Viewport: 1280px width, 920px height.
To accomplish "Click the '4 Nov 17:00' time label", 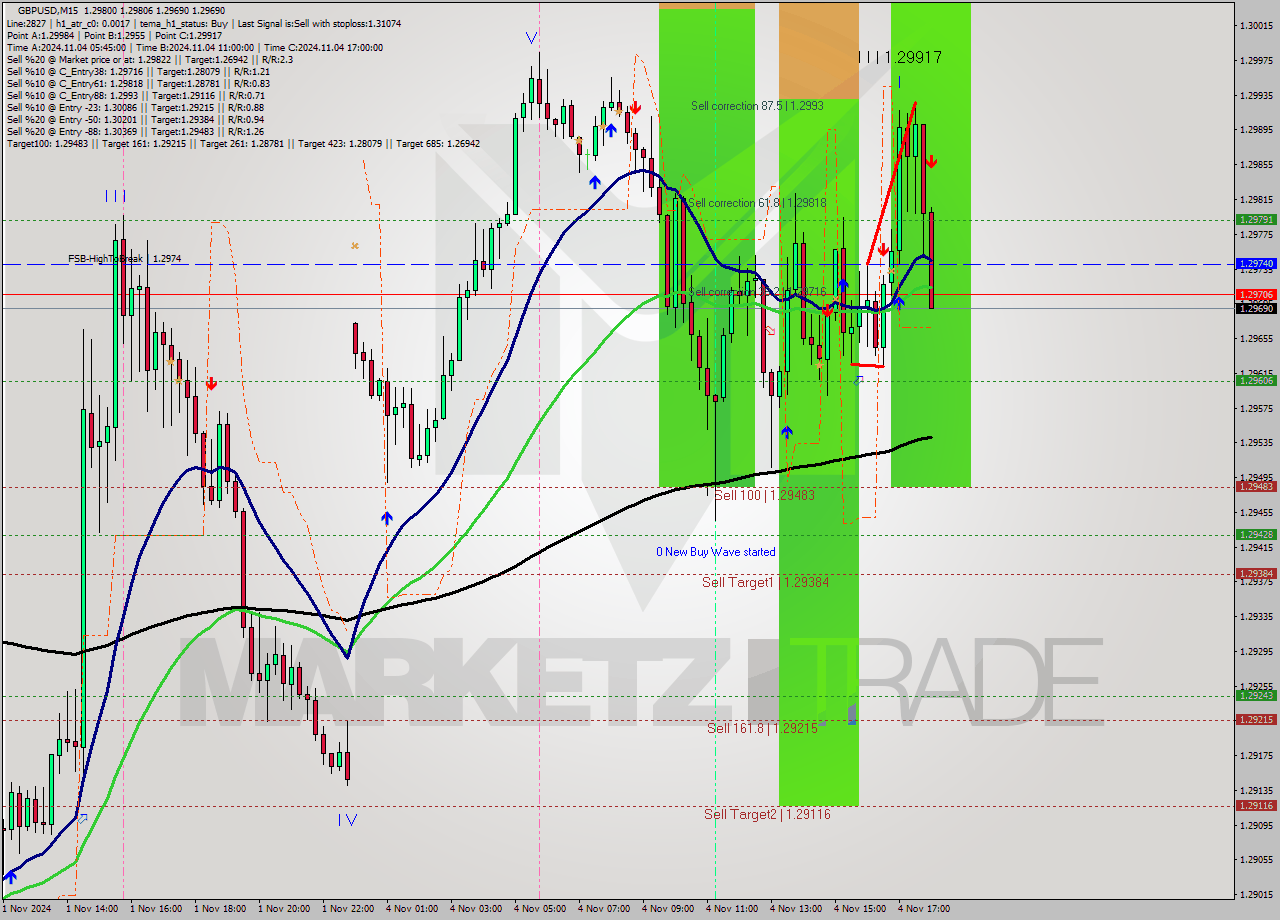I will coord(923,909).
